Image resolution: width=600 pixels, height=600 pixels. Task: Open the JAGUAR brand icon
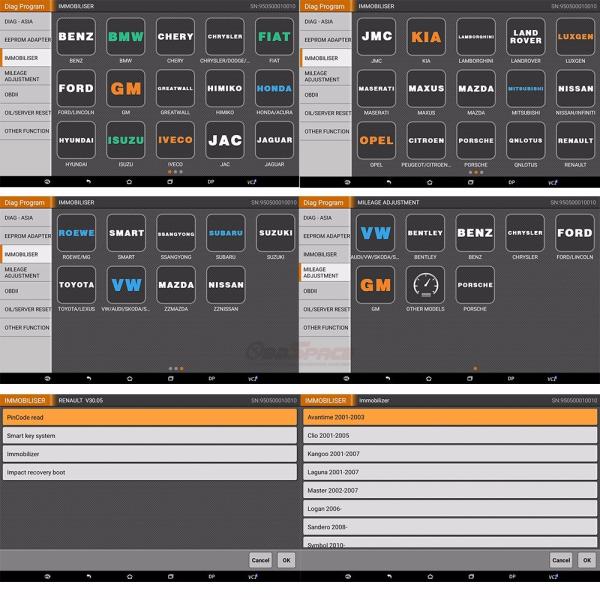(x=274, y=140)
